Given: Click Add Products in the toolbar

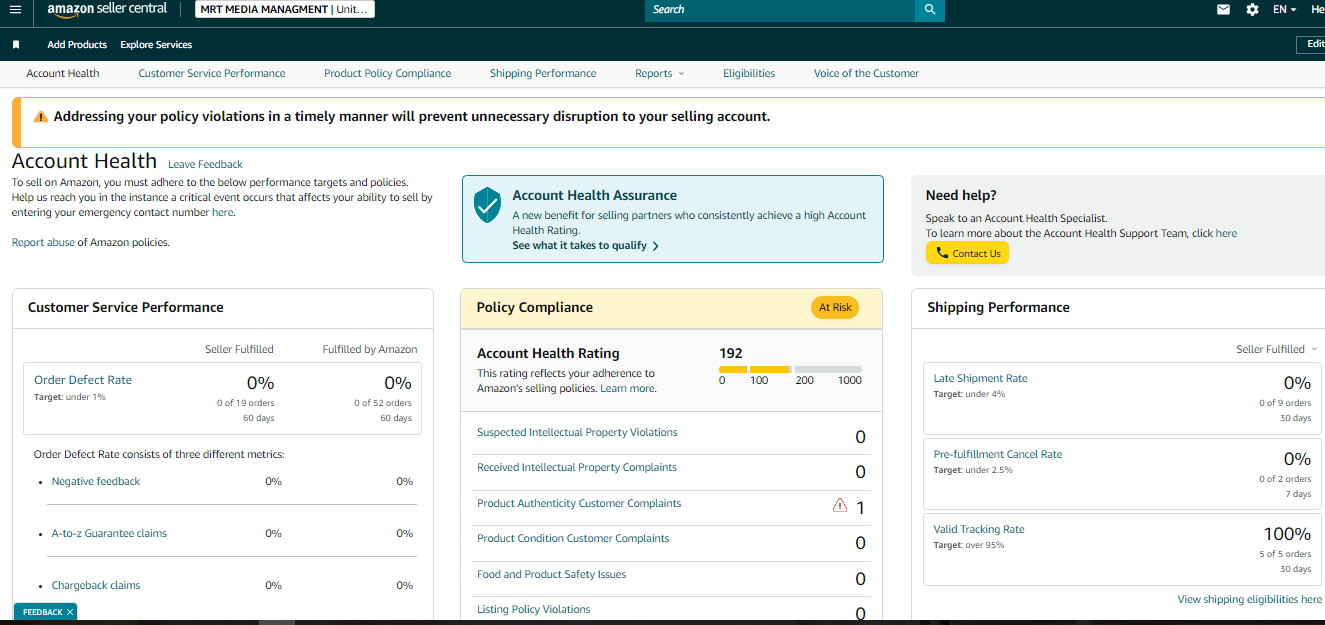Looking at the screenshot, I should [77, 45].
